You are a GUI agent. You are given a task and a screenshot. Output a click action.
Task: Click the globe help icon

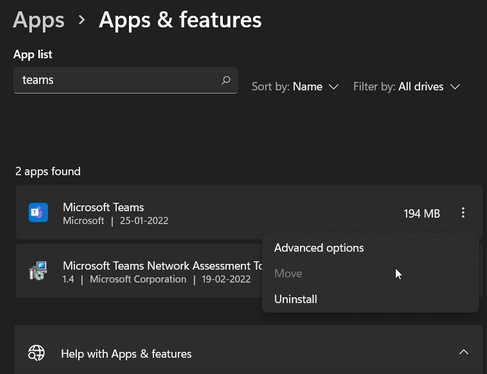36,353
